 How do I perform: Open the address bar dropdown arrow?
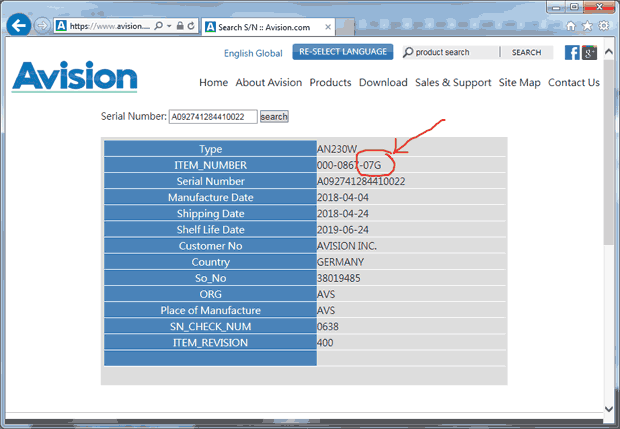click(x=169, y=26)
